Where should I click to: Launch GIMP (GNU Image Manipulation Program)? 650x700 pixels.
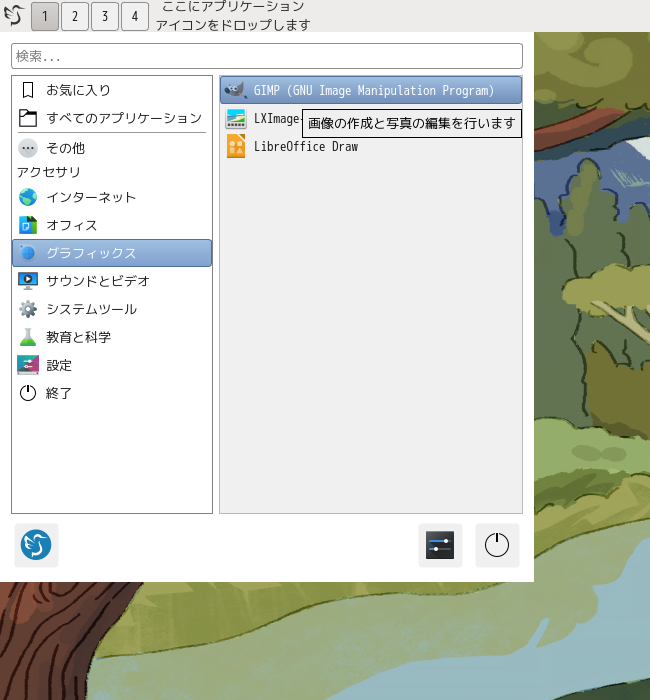pos(371,90)
